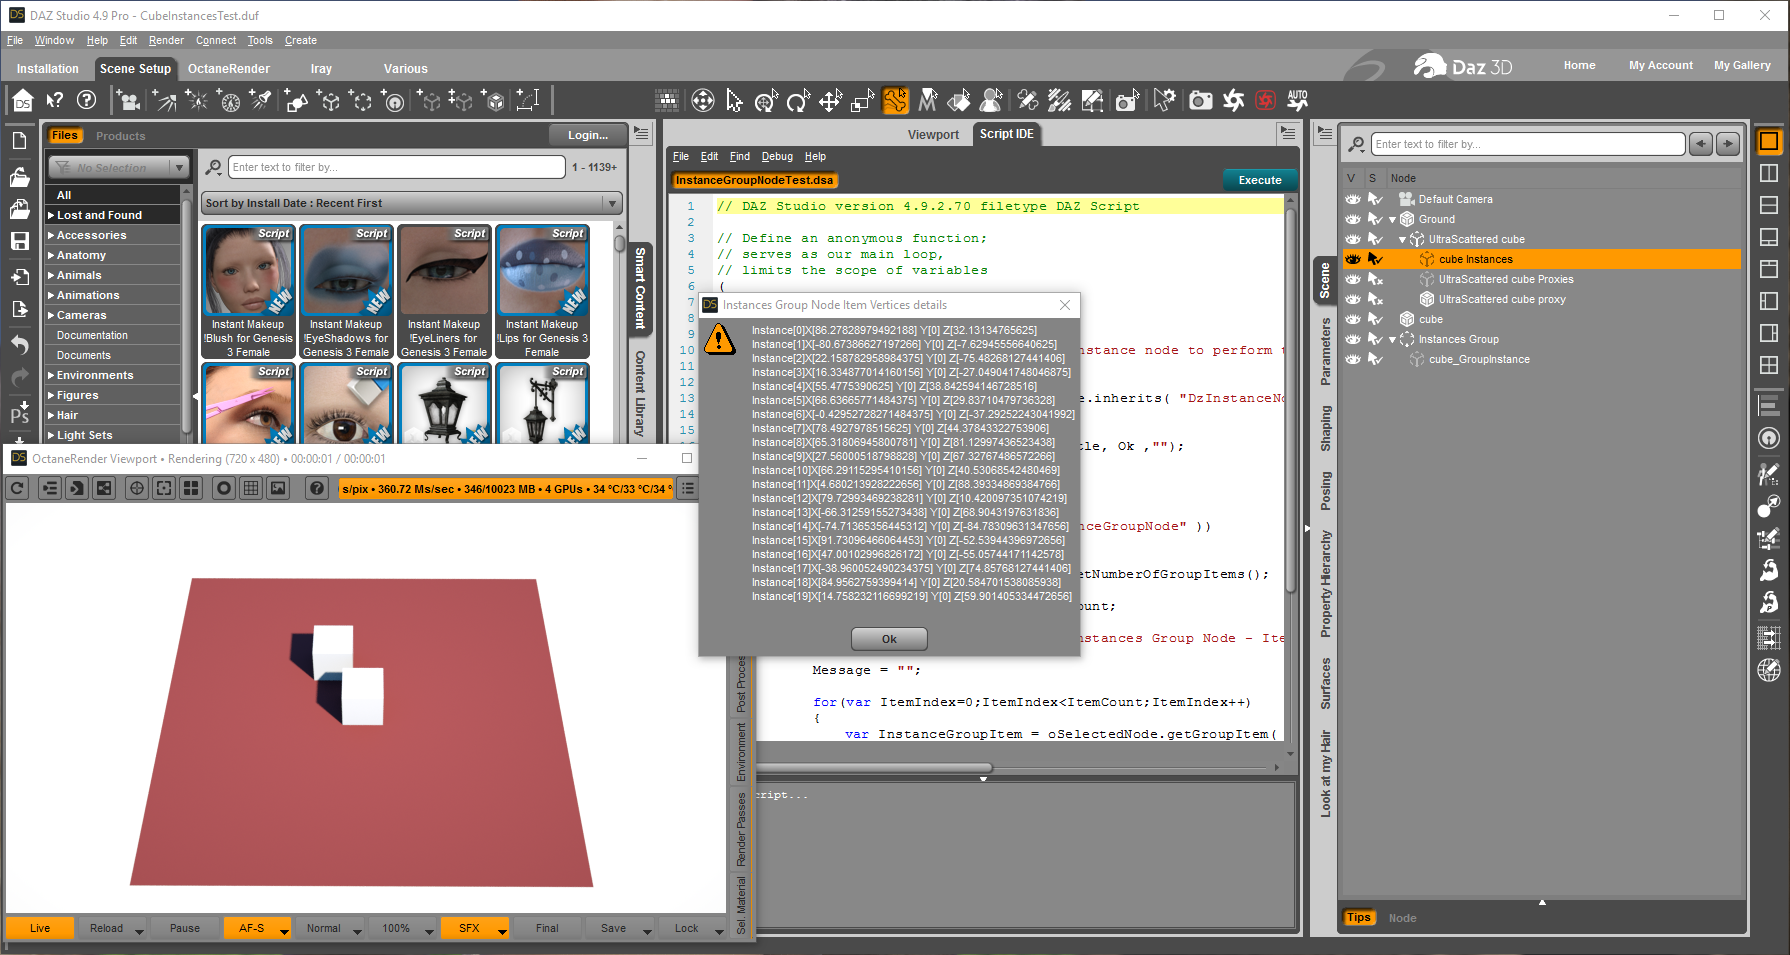Open the Render menu in the menu bar
Image resolution: width=1790 pixels, height=955 pixels.
[x=166, y=40]
